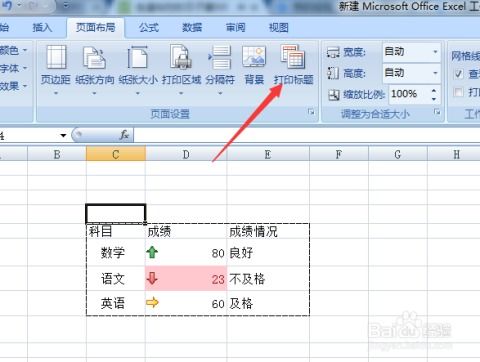
Task: Expand the 颜色 theme colors dropdown
Action: (x=25, y=51)
